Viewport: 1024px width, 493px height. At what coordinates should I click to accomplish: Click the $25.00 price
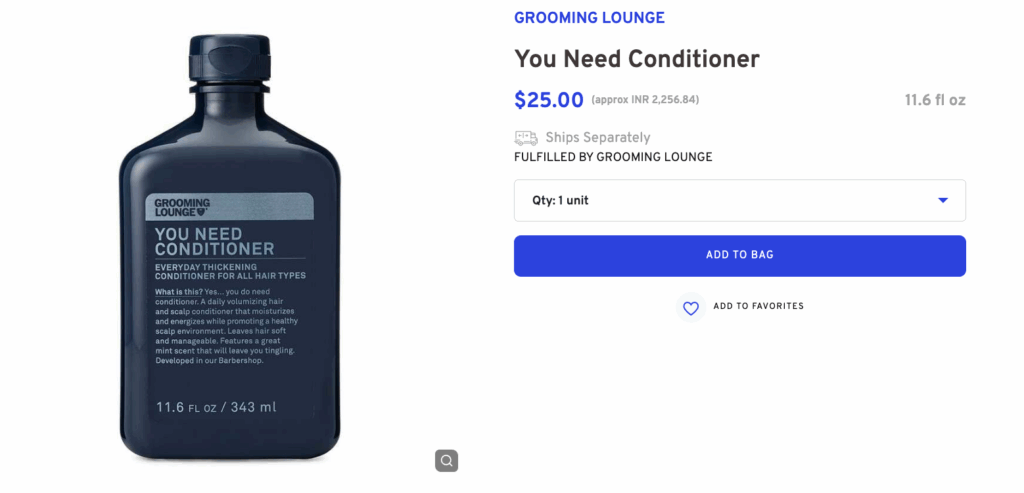tap(549, 100)
